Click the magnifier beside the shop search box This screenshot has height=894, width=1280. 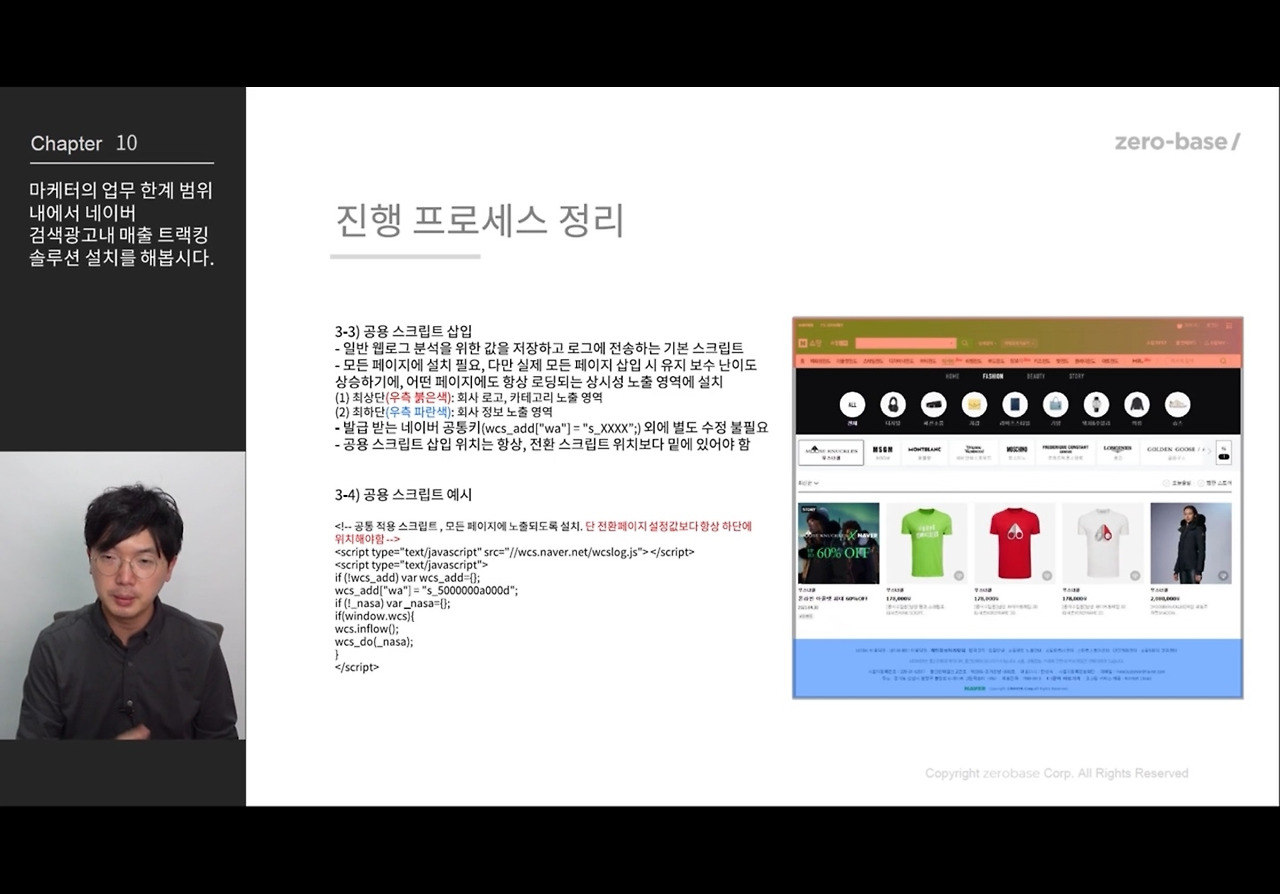964,343
